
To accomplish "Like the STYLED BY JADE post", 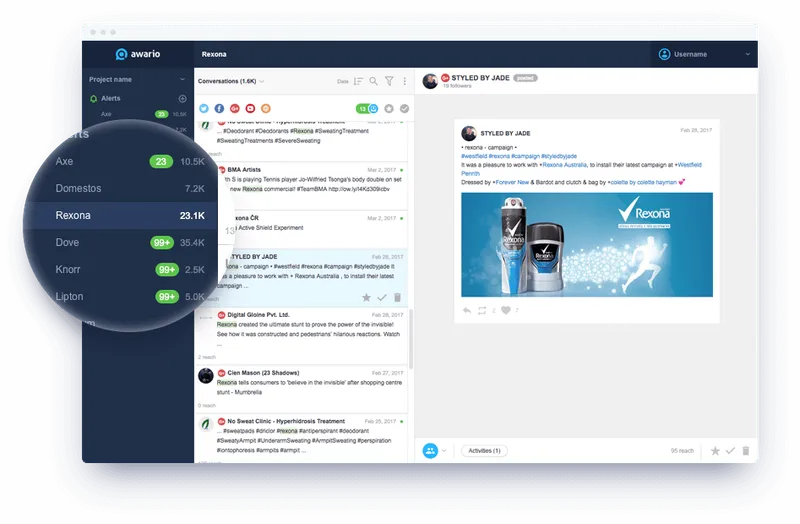I will click(x=506, y=310).
